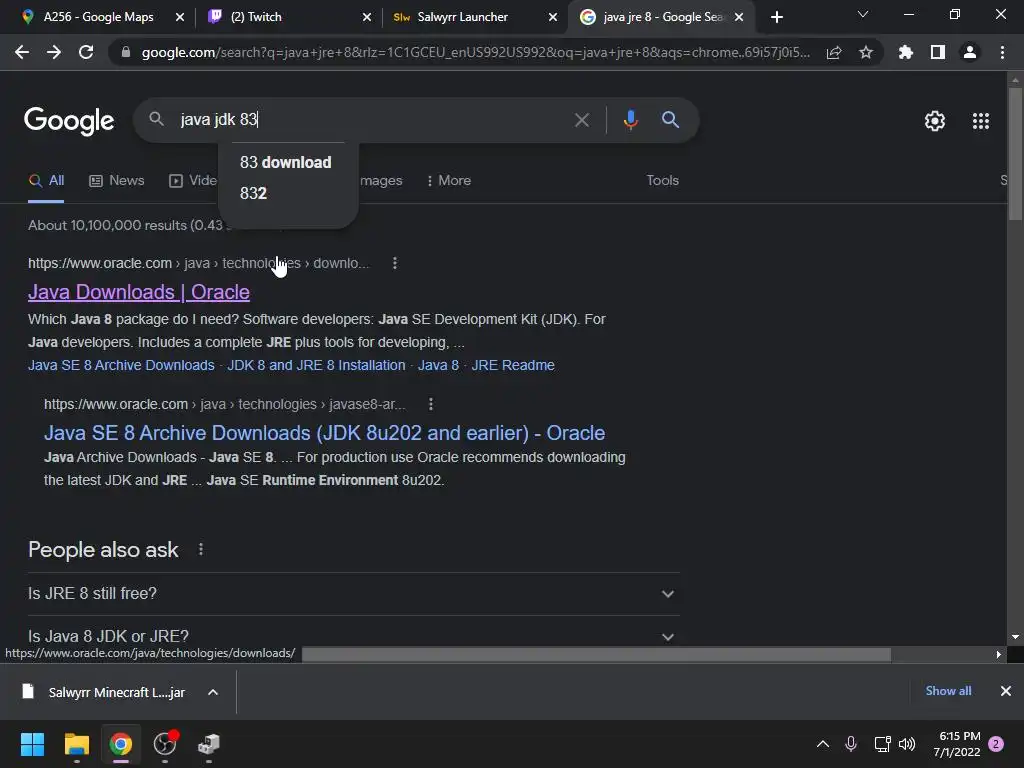Open JDK 8u202 and earlier archive result
Image resolution: width=1024 pixels, height=768 pixels.
click(324, 433)
